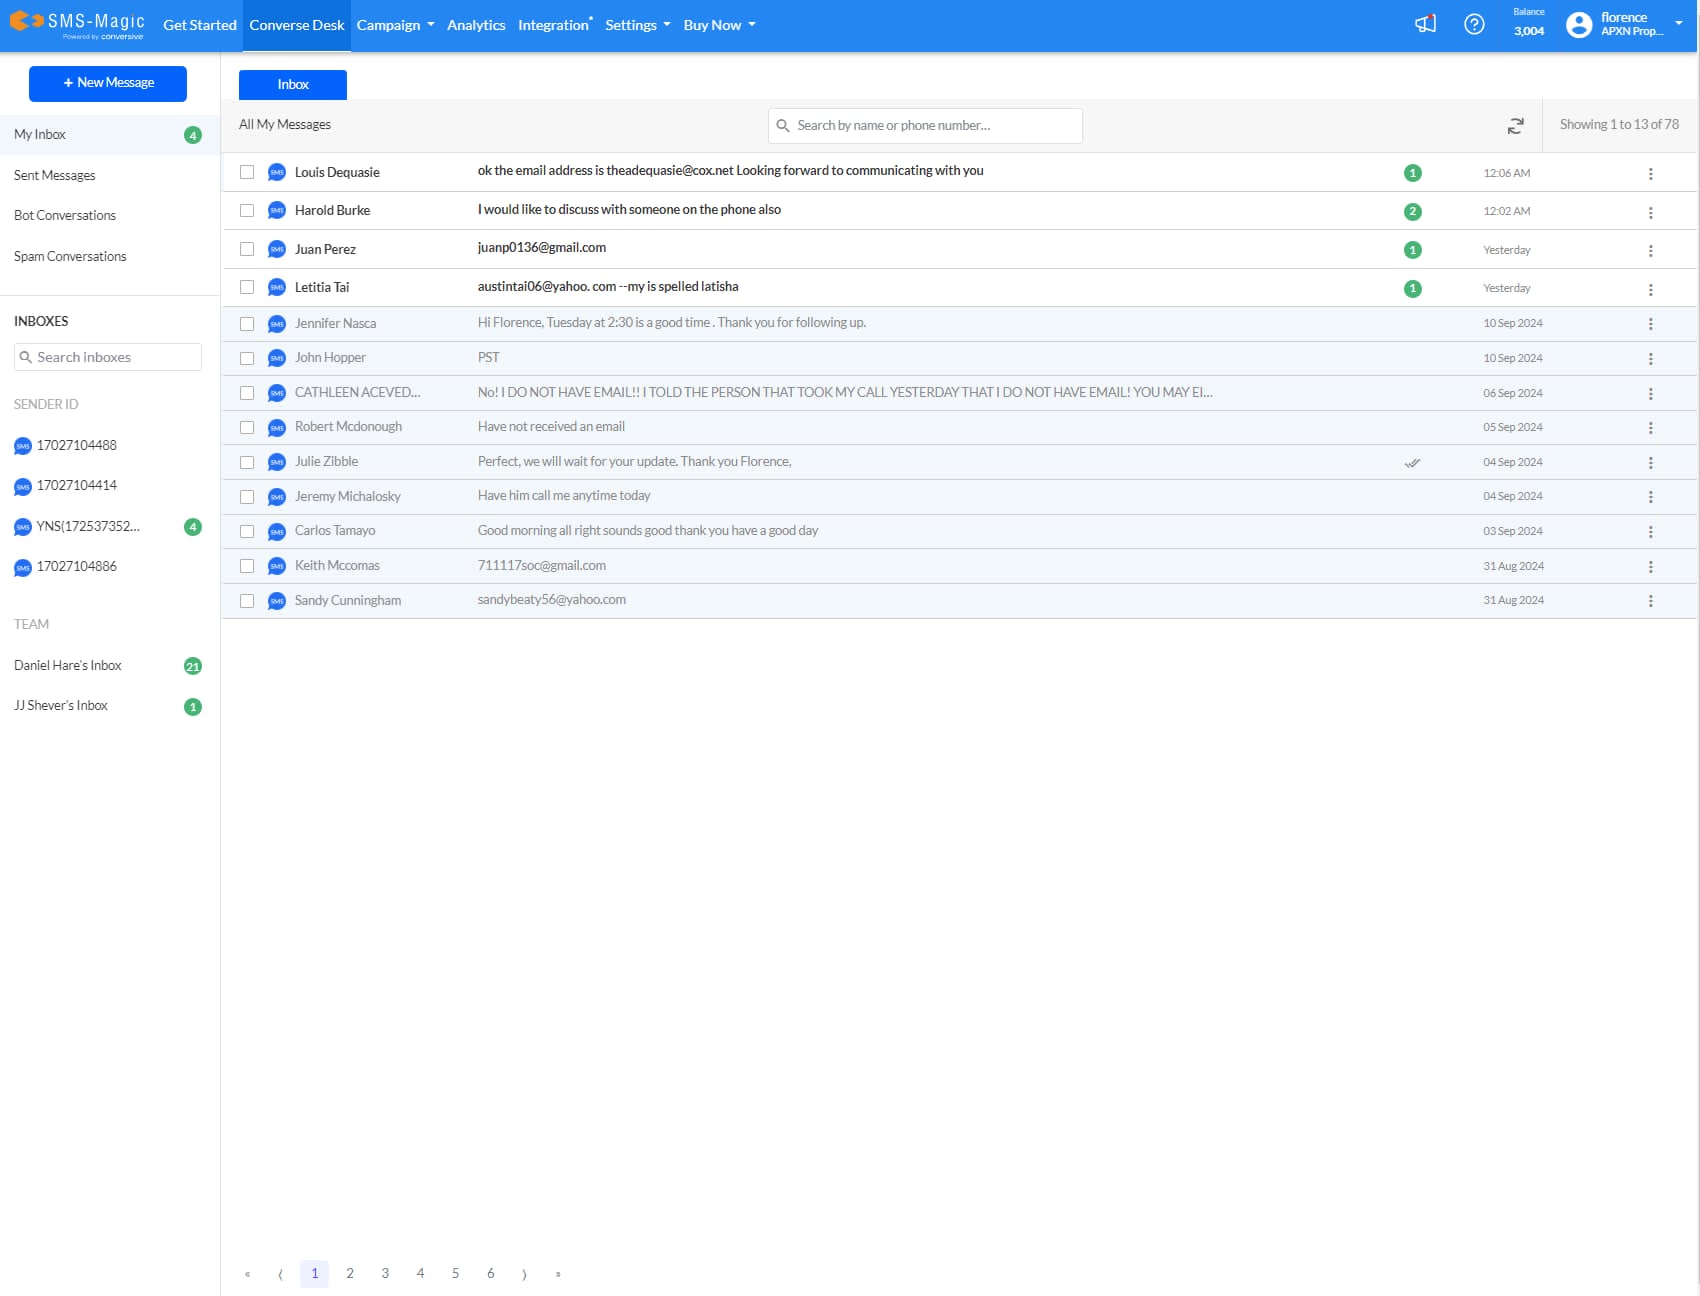Open the florence account dropdown arrow
This screenshot has height=1296, width=1700.
1679,23
